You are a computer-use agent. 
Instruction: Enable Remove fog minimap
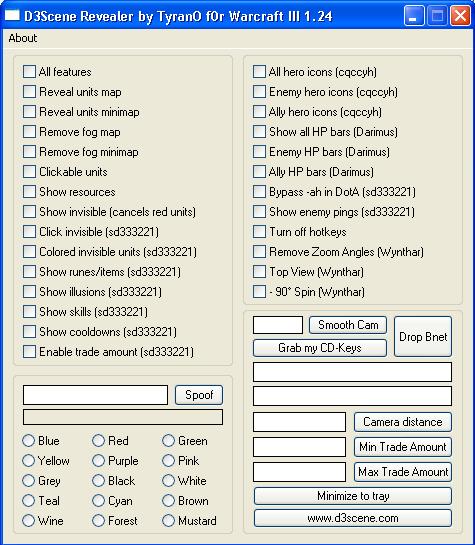click(x=30, y=152)
